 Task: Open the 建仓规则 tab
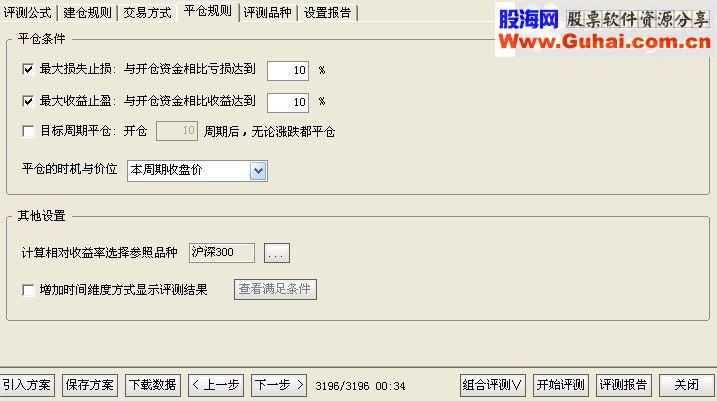click(x=87, y=12)
